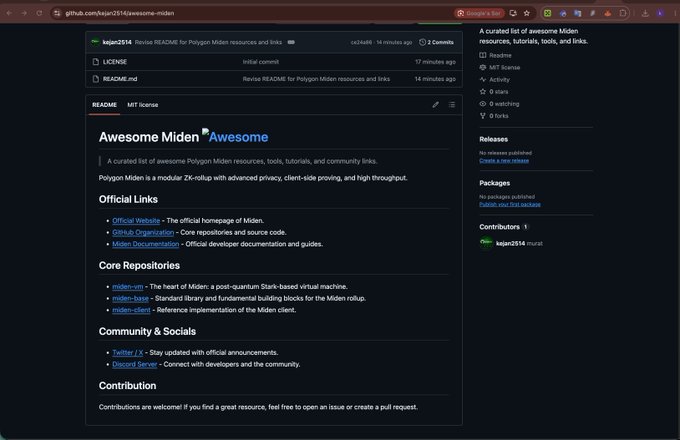Open the green extension icon in toolbar
The height and width of the screenshot is (440, 680).
548,13
